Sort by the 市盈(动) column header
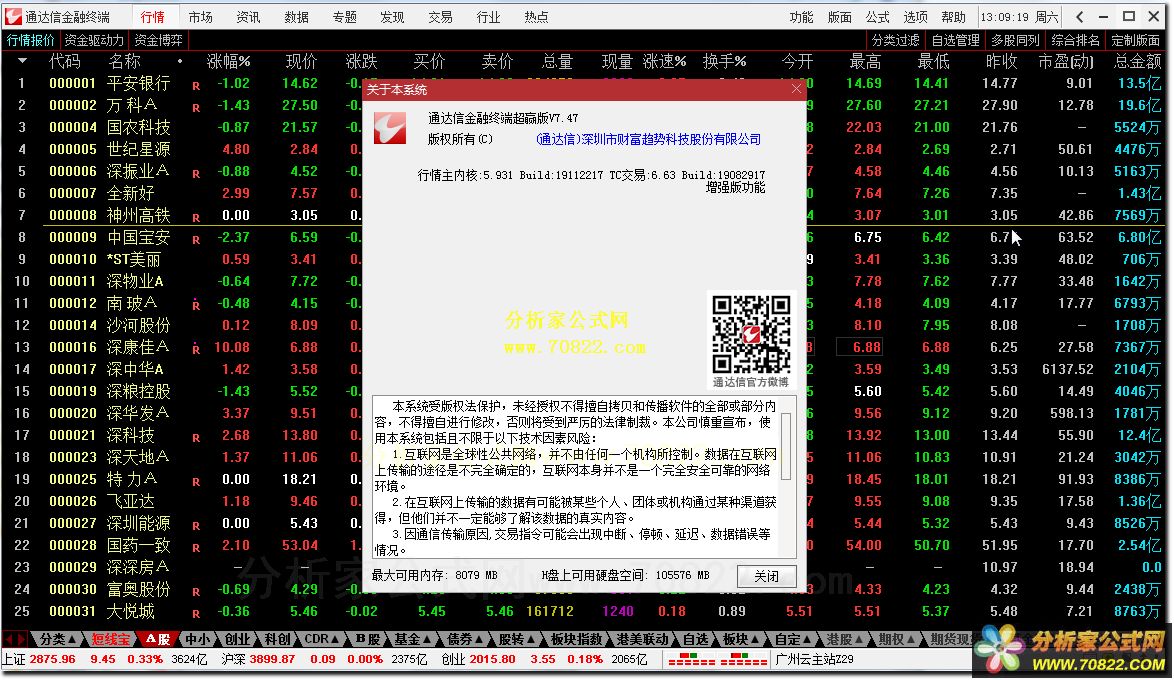The image size is (1174, 680). (x=1065, y=61)
